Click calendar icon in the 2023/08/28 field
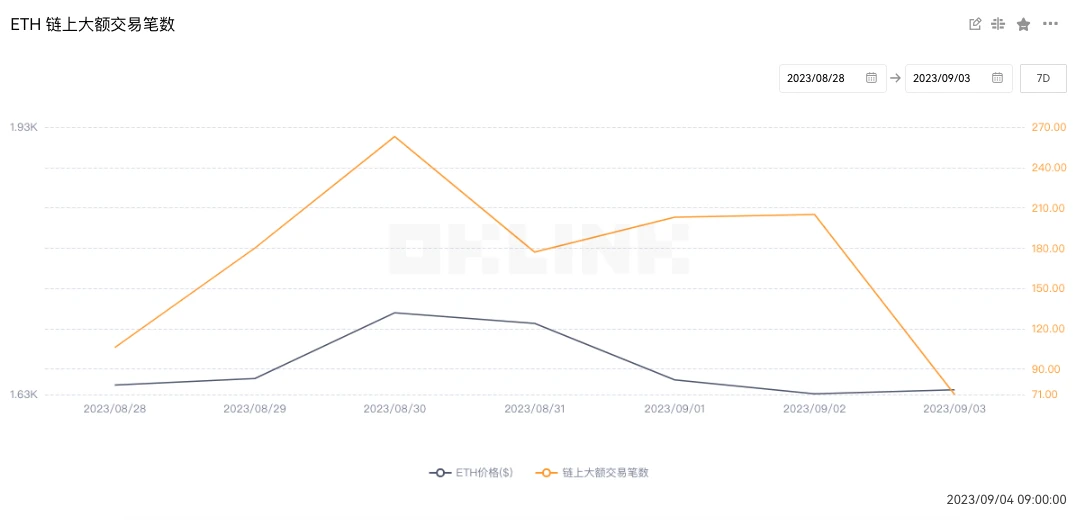Viewport: 1081px width, 520px height. [871, 78]
